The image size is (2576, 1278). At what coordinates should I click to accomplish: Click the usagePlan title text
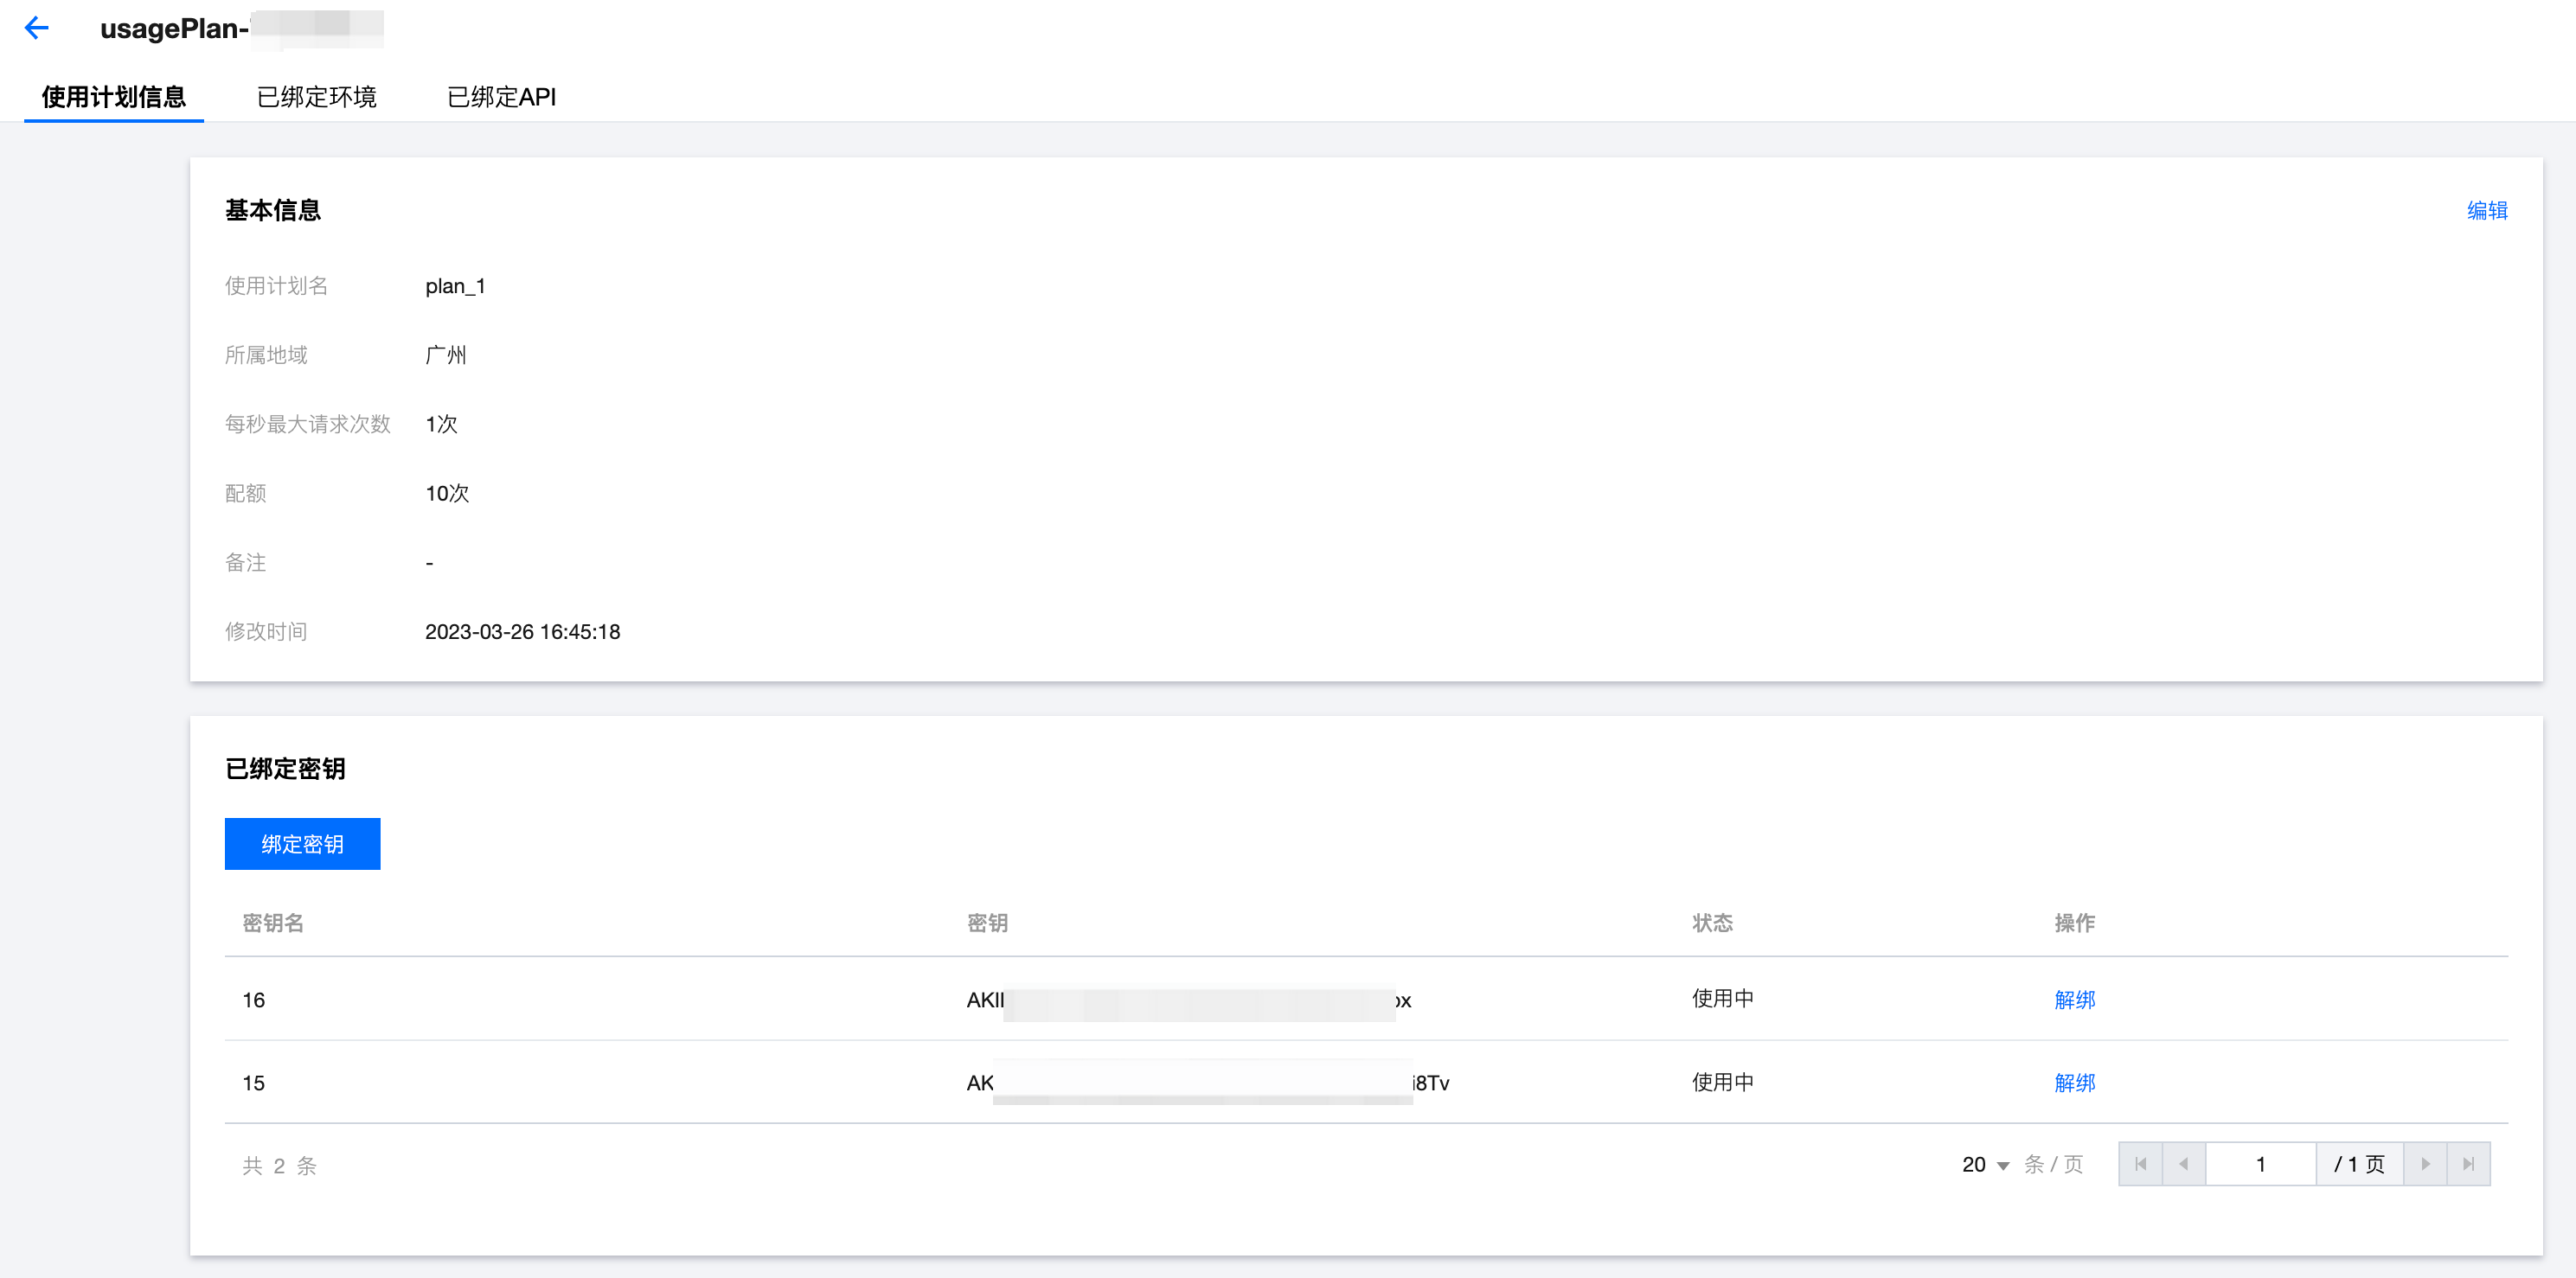coord(174,28)
